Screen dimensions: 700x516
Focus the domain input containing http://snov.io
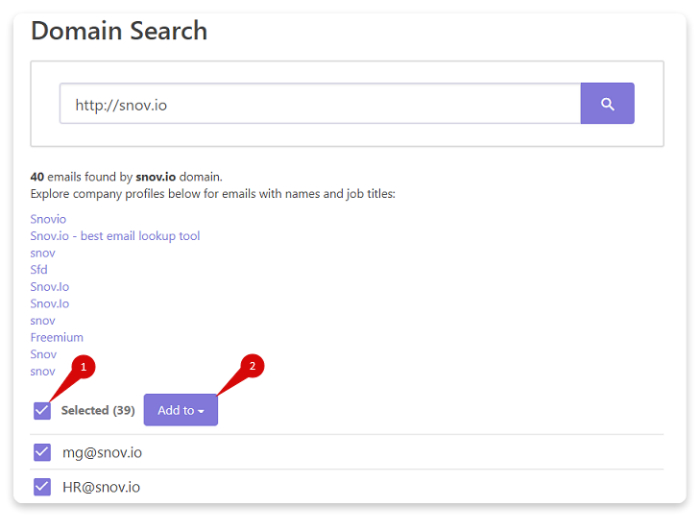[x=320, y=103]
